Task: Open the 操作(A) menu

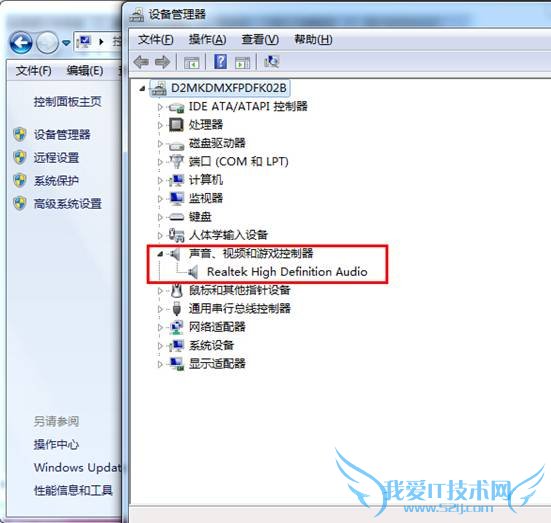Action: tap(207, 39)
